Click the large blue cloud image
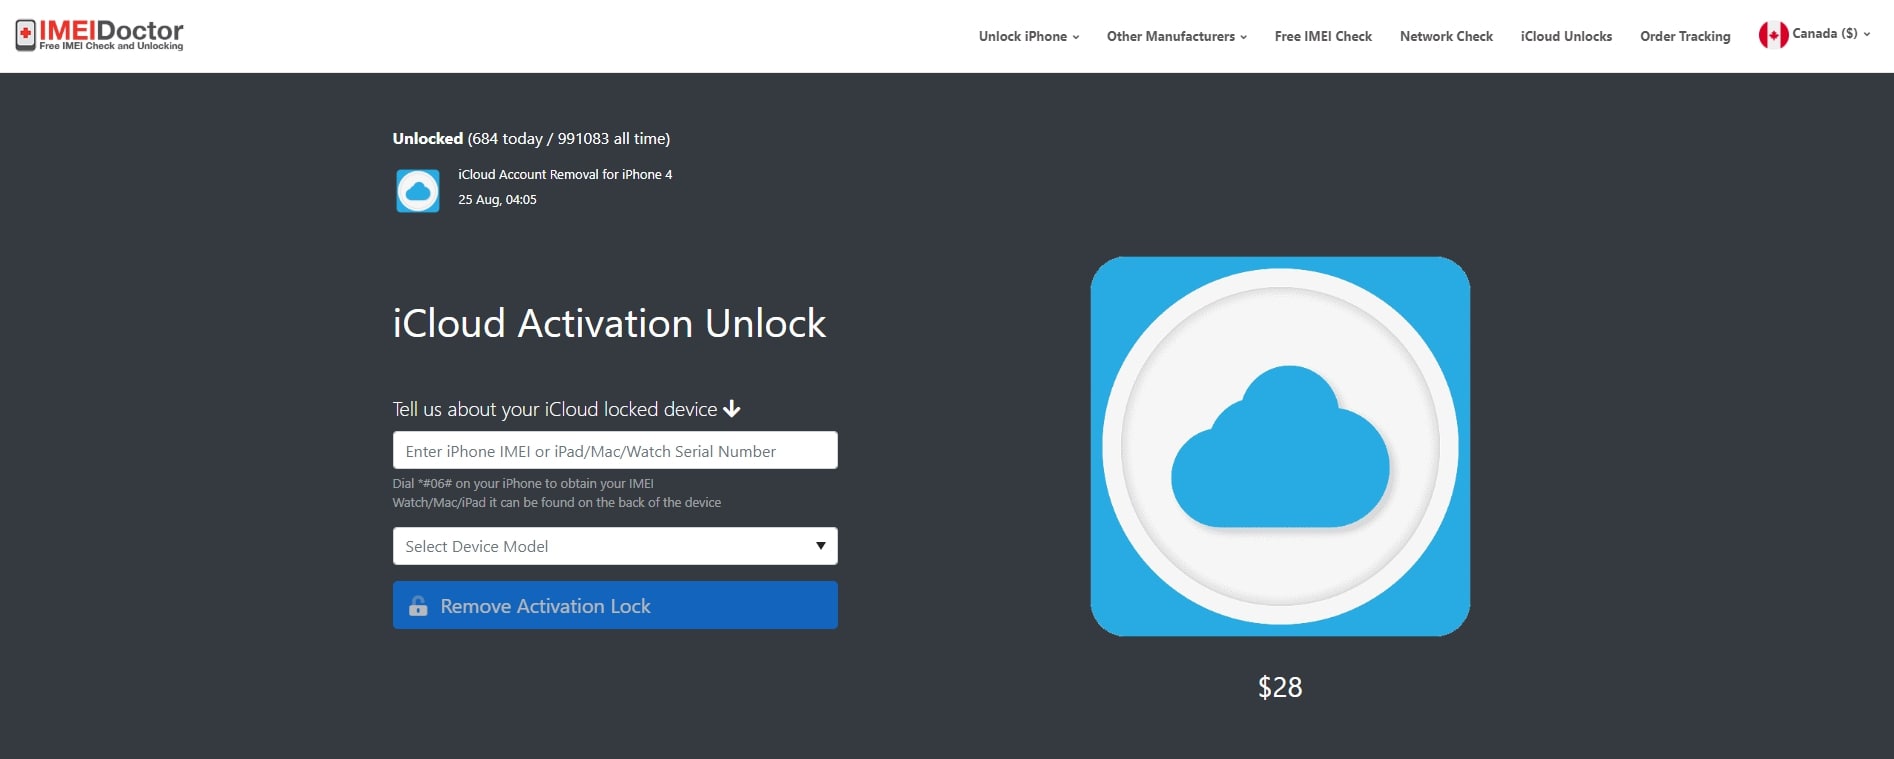The image size is (1894, 759). click(1280, 446)
